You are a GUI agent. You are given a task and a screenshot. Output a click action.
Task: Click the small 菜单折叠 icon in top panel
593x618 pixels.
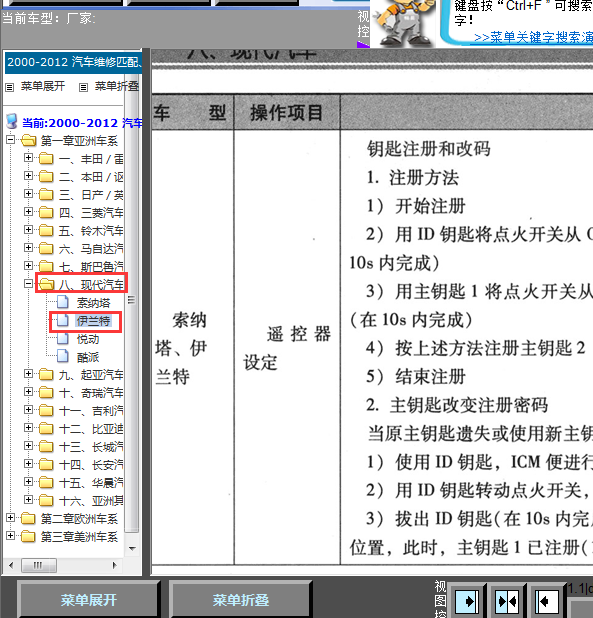click(x=83, y=87)
